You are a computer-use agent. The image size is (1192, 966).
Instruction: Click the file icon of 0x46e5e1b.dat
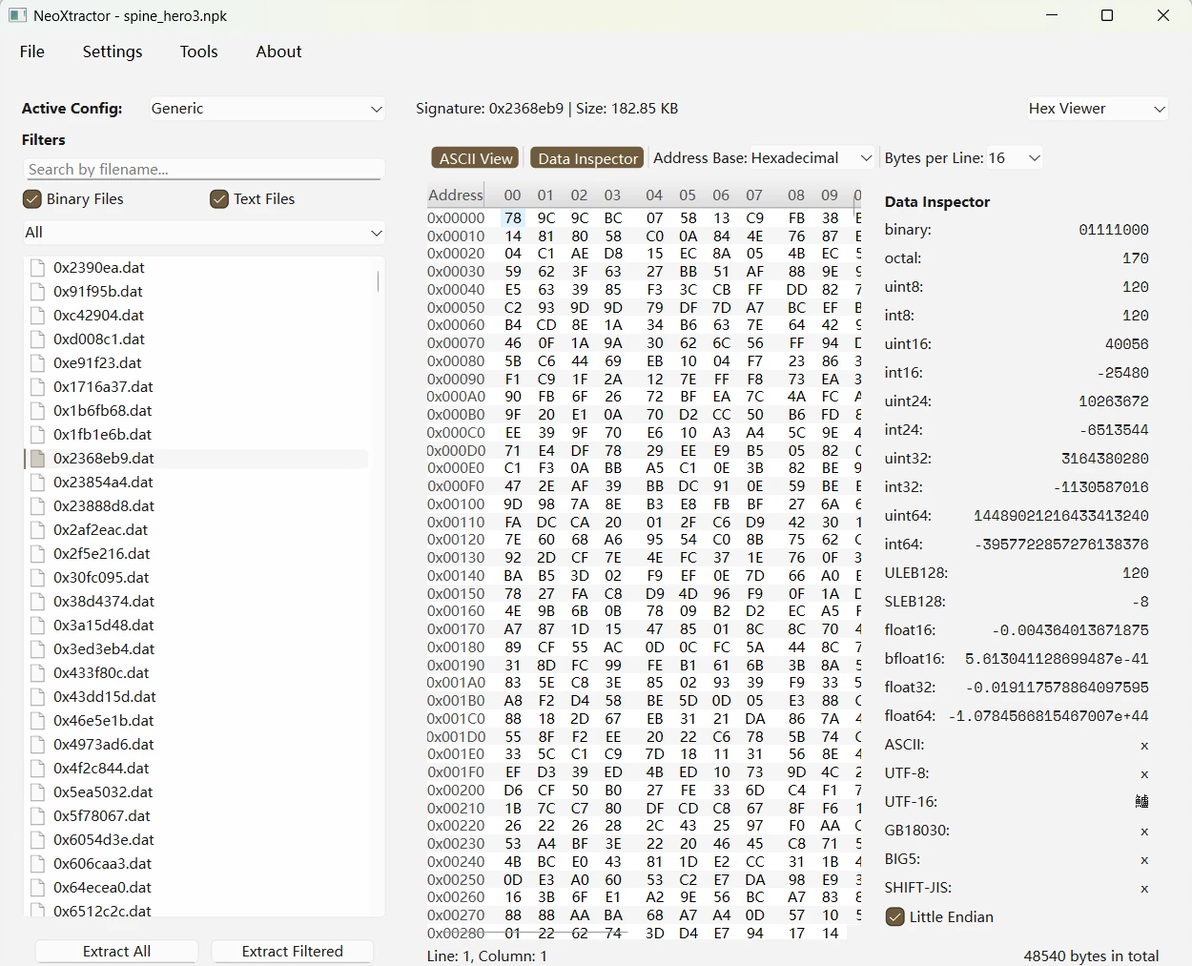click(x=37, y=721)
